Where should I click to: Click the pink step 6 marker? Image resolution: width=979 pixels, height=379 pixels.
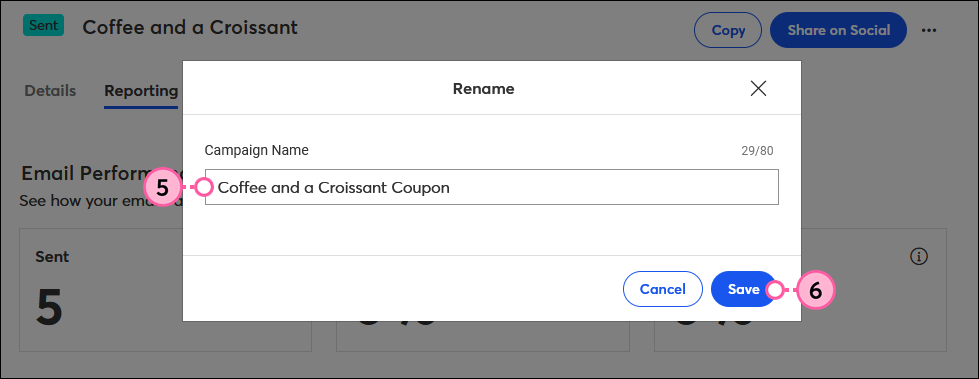815,290
